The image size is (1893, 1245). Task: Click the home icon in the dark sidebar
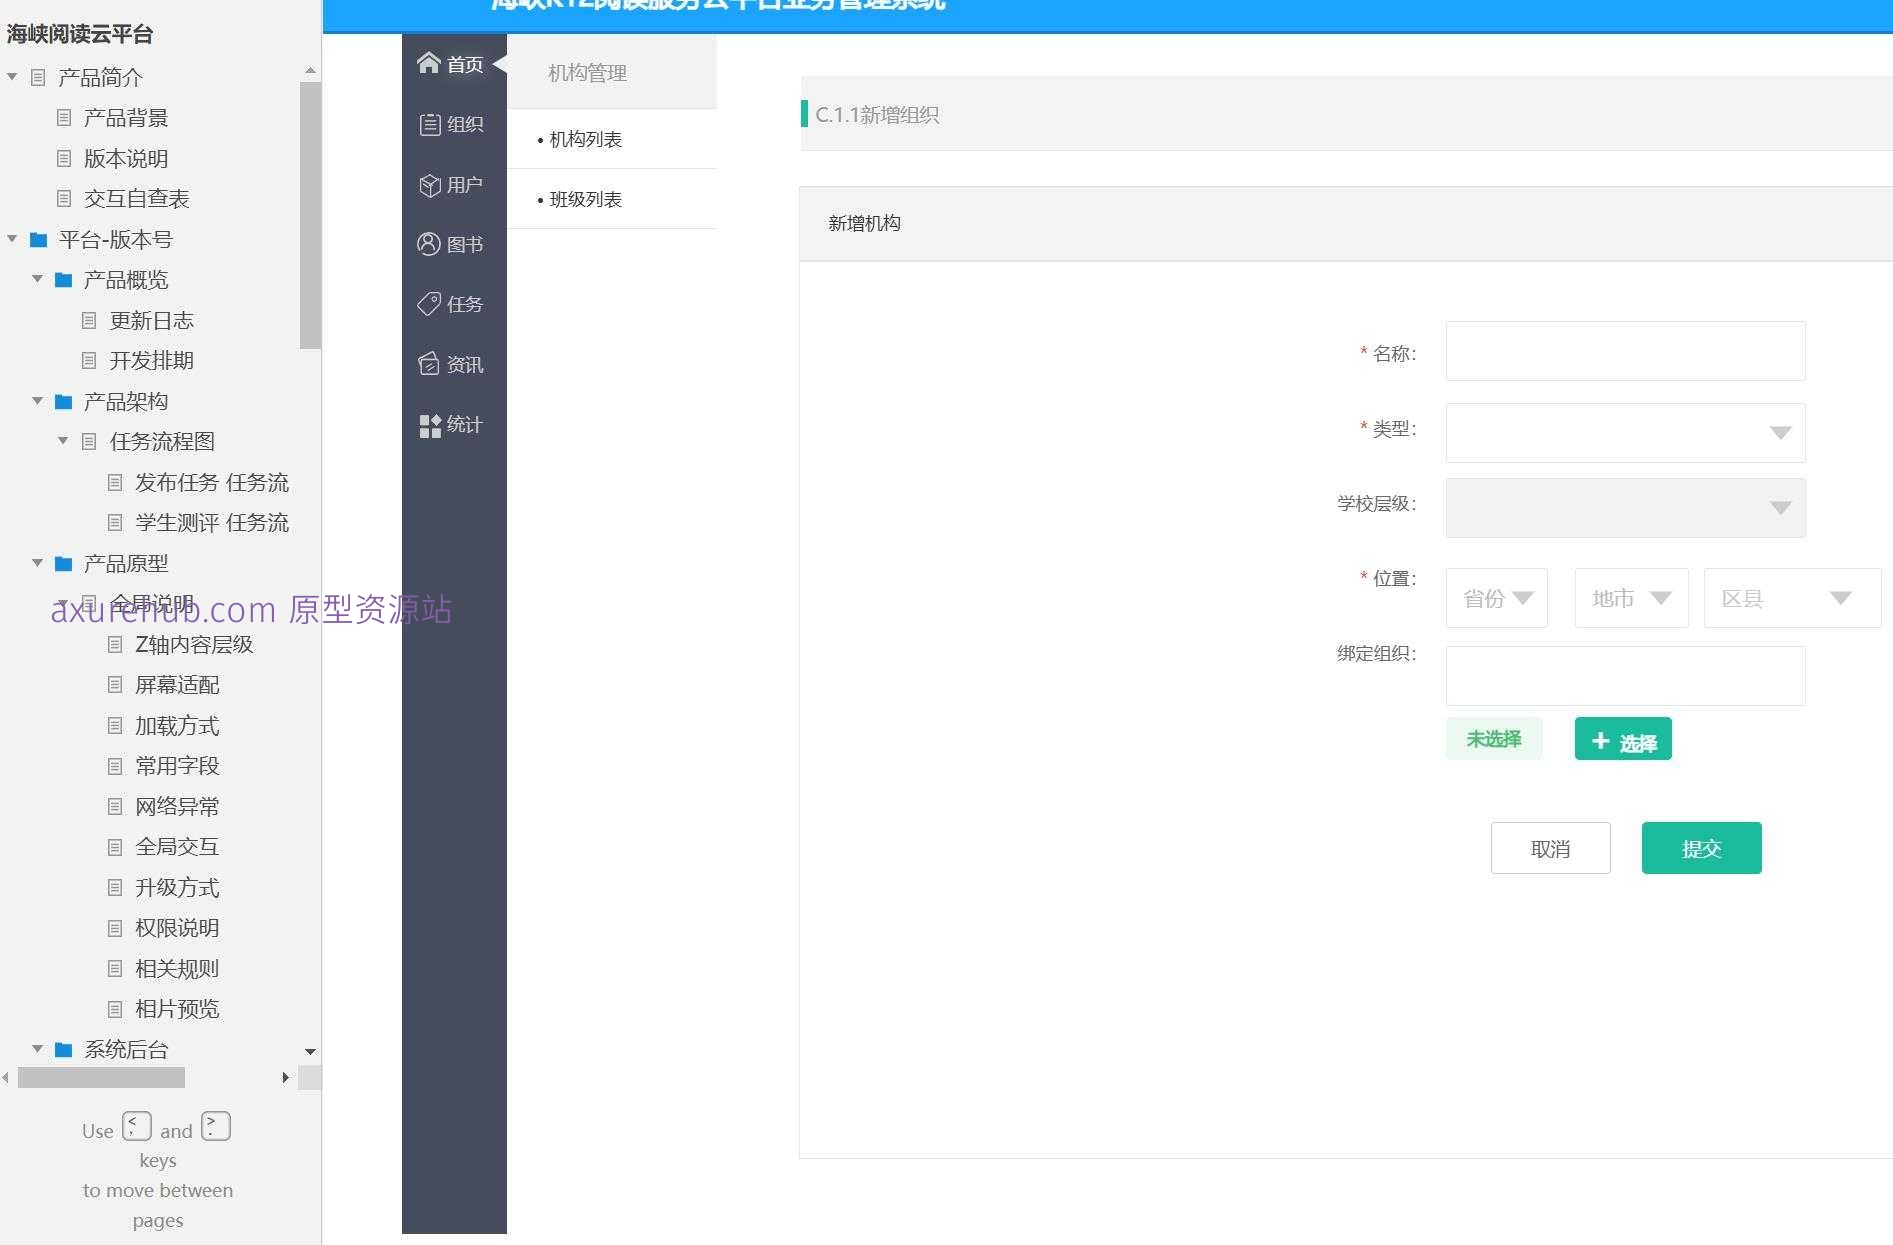429,64
